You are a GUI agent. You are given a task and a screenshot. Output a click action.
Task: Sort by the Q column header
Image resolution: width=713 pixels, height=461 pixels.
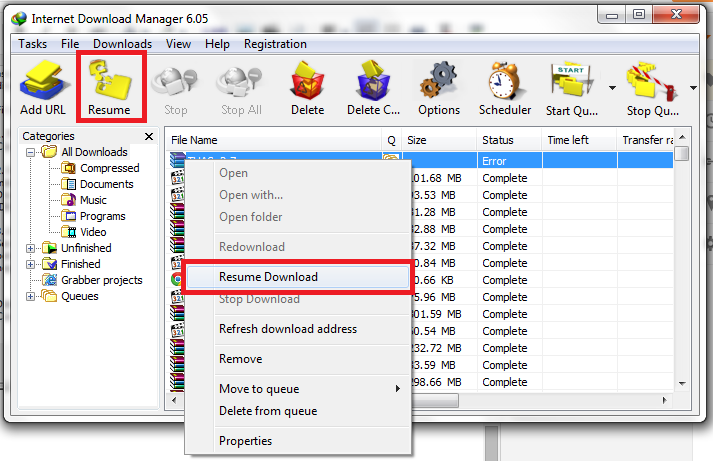392,140
